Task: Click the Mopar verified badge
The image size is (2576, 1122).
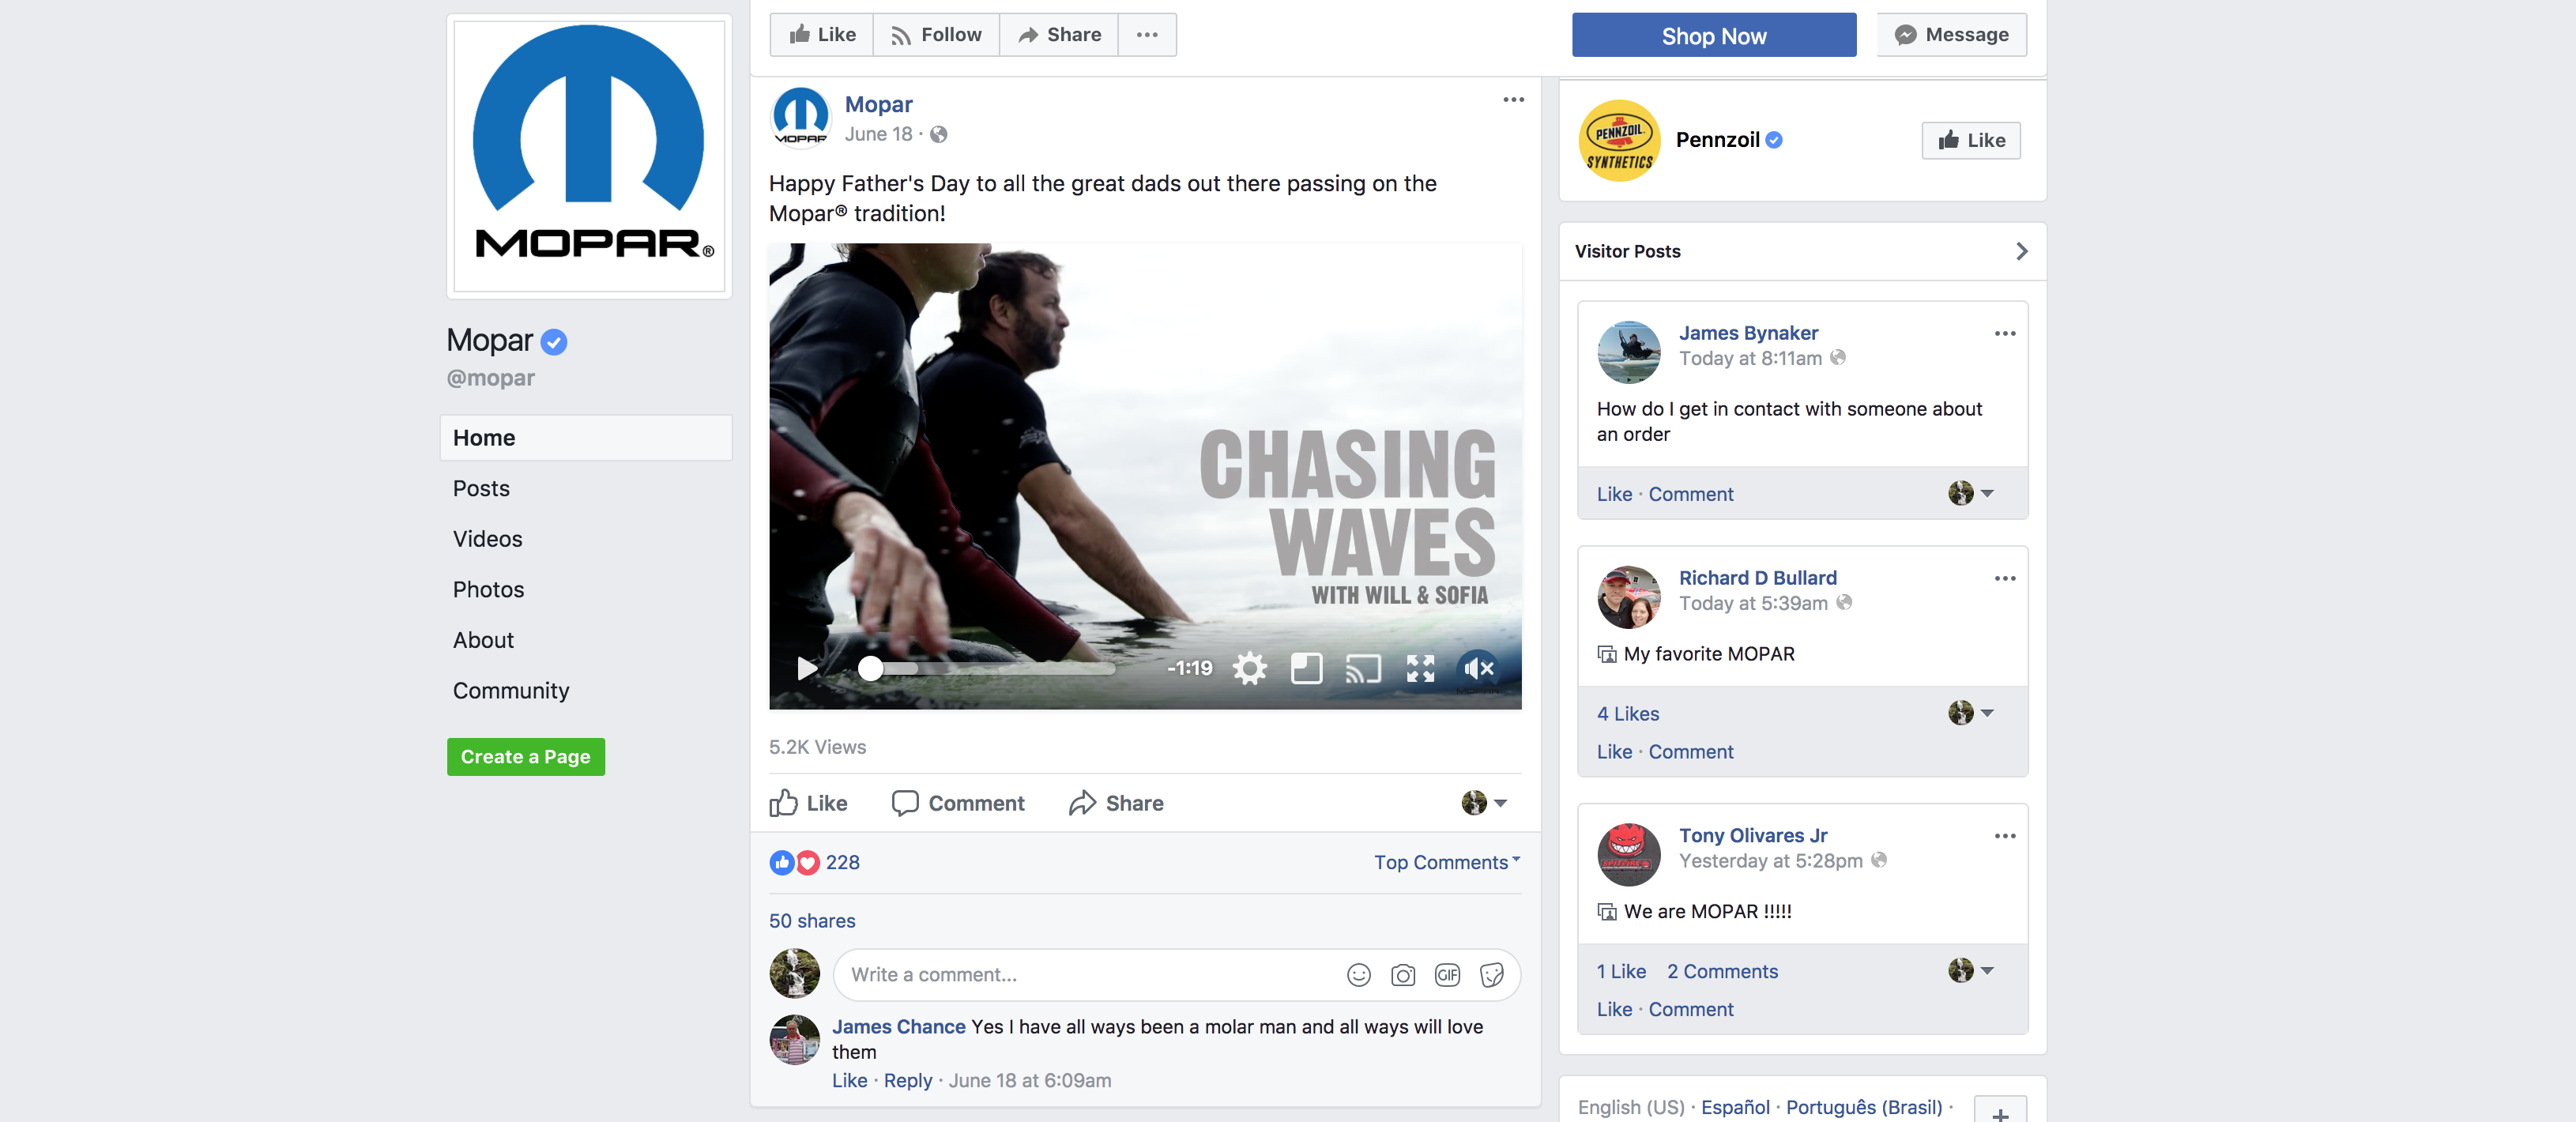Action: 553,343
